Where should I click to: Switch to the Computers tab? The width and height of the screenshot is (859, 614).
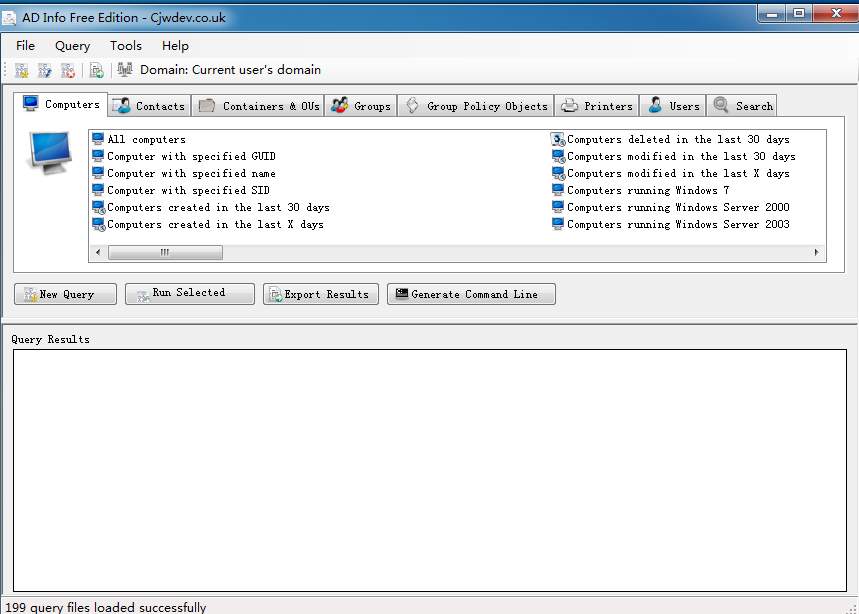click(x=61, y=104)
